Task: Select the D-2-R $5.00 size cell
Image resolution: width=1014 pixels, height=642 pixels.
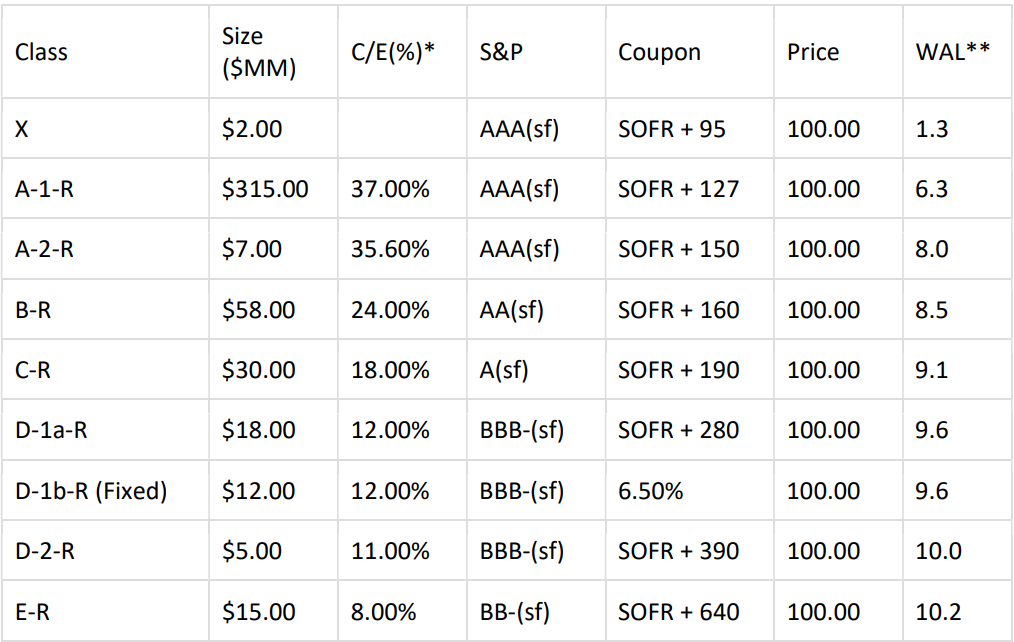Action: pos(252,551)
